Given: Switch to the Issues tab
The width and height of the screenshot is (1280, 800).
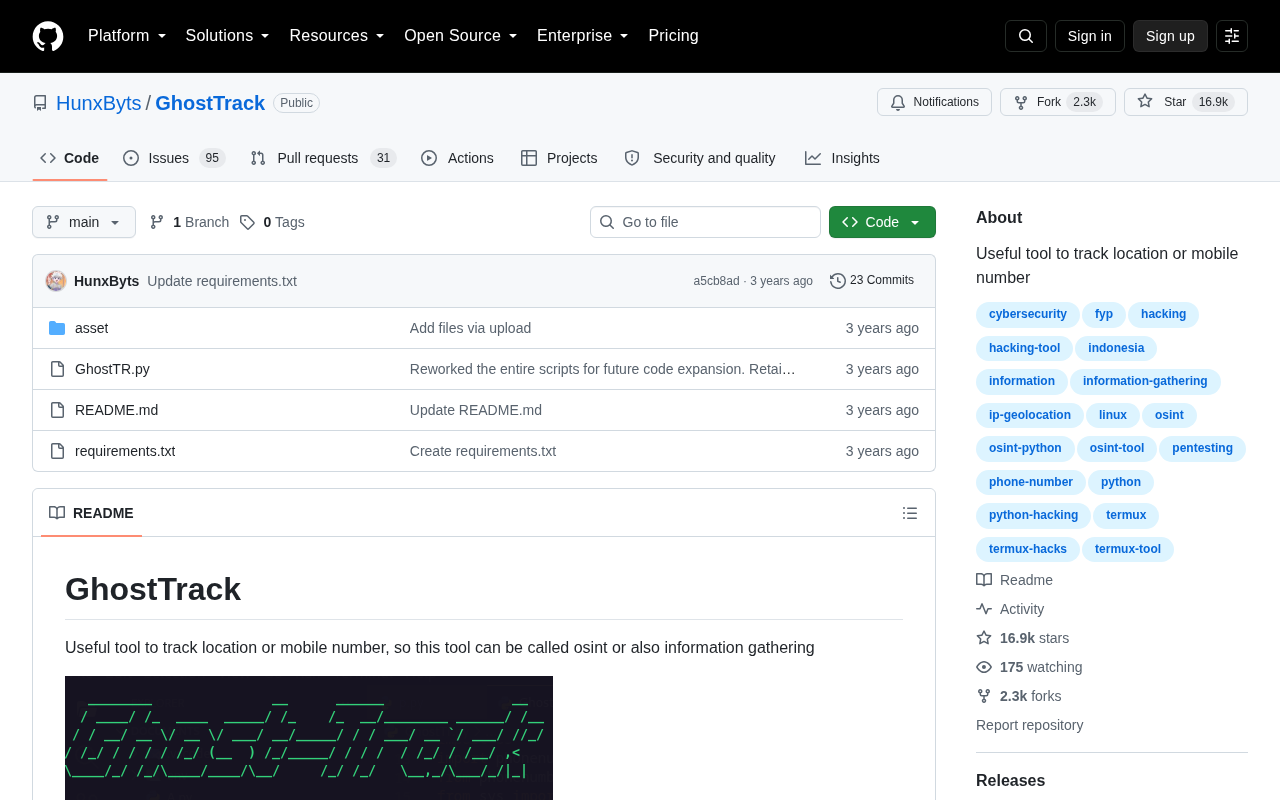Looking at the screenshot, I should pyautogui.click(x=174, y=158).
